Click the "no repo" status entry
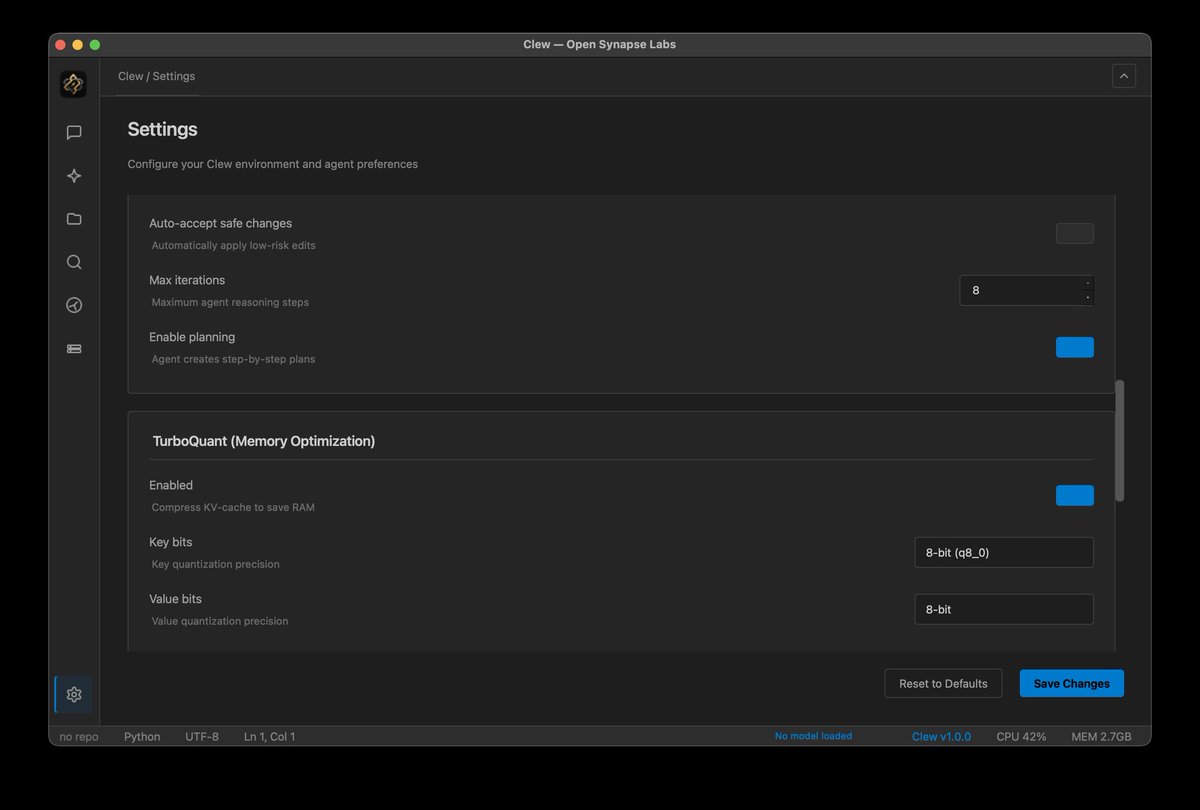 (79, 737)
